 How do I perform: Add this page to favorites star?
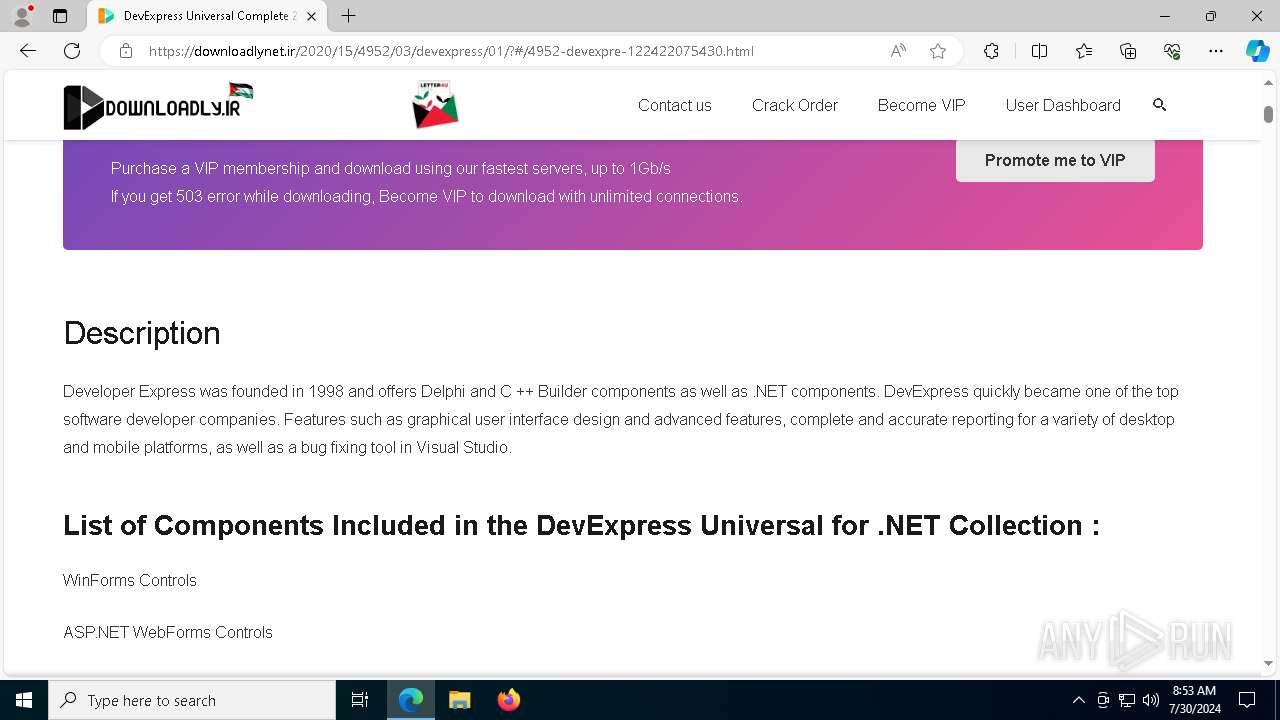click(x=938, y=51)
